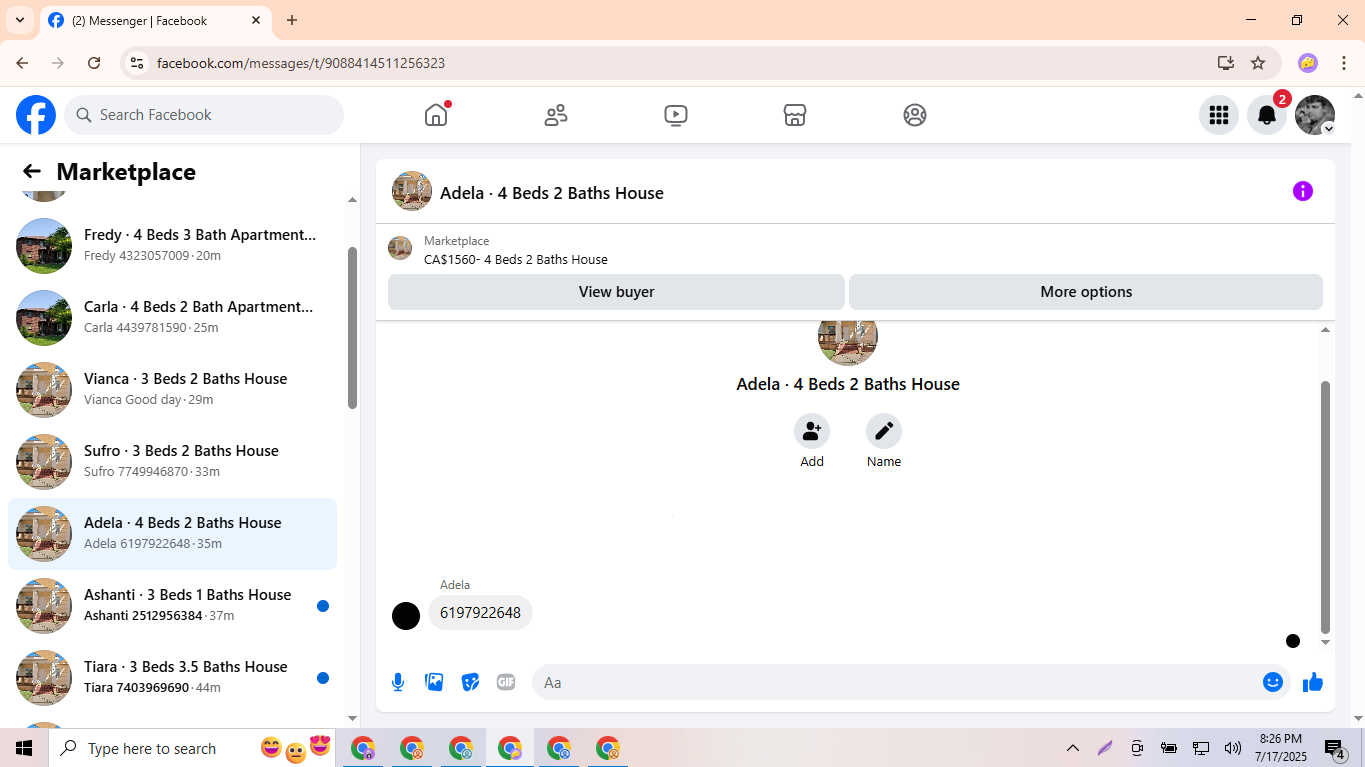Open the emoji picker smiley icon
The height and width of the screenshot is (767, 1365).
(1272, 682)
